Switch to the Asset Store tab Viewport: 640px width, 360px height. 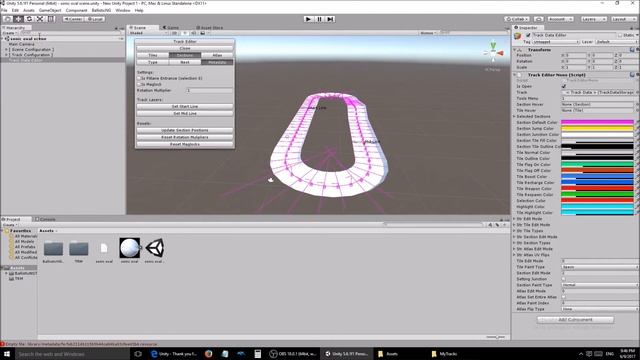tap(210, 28)
